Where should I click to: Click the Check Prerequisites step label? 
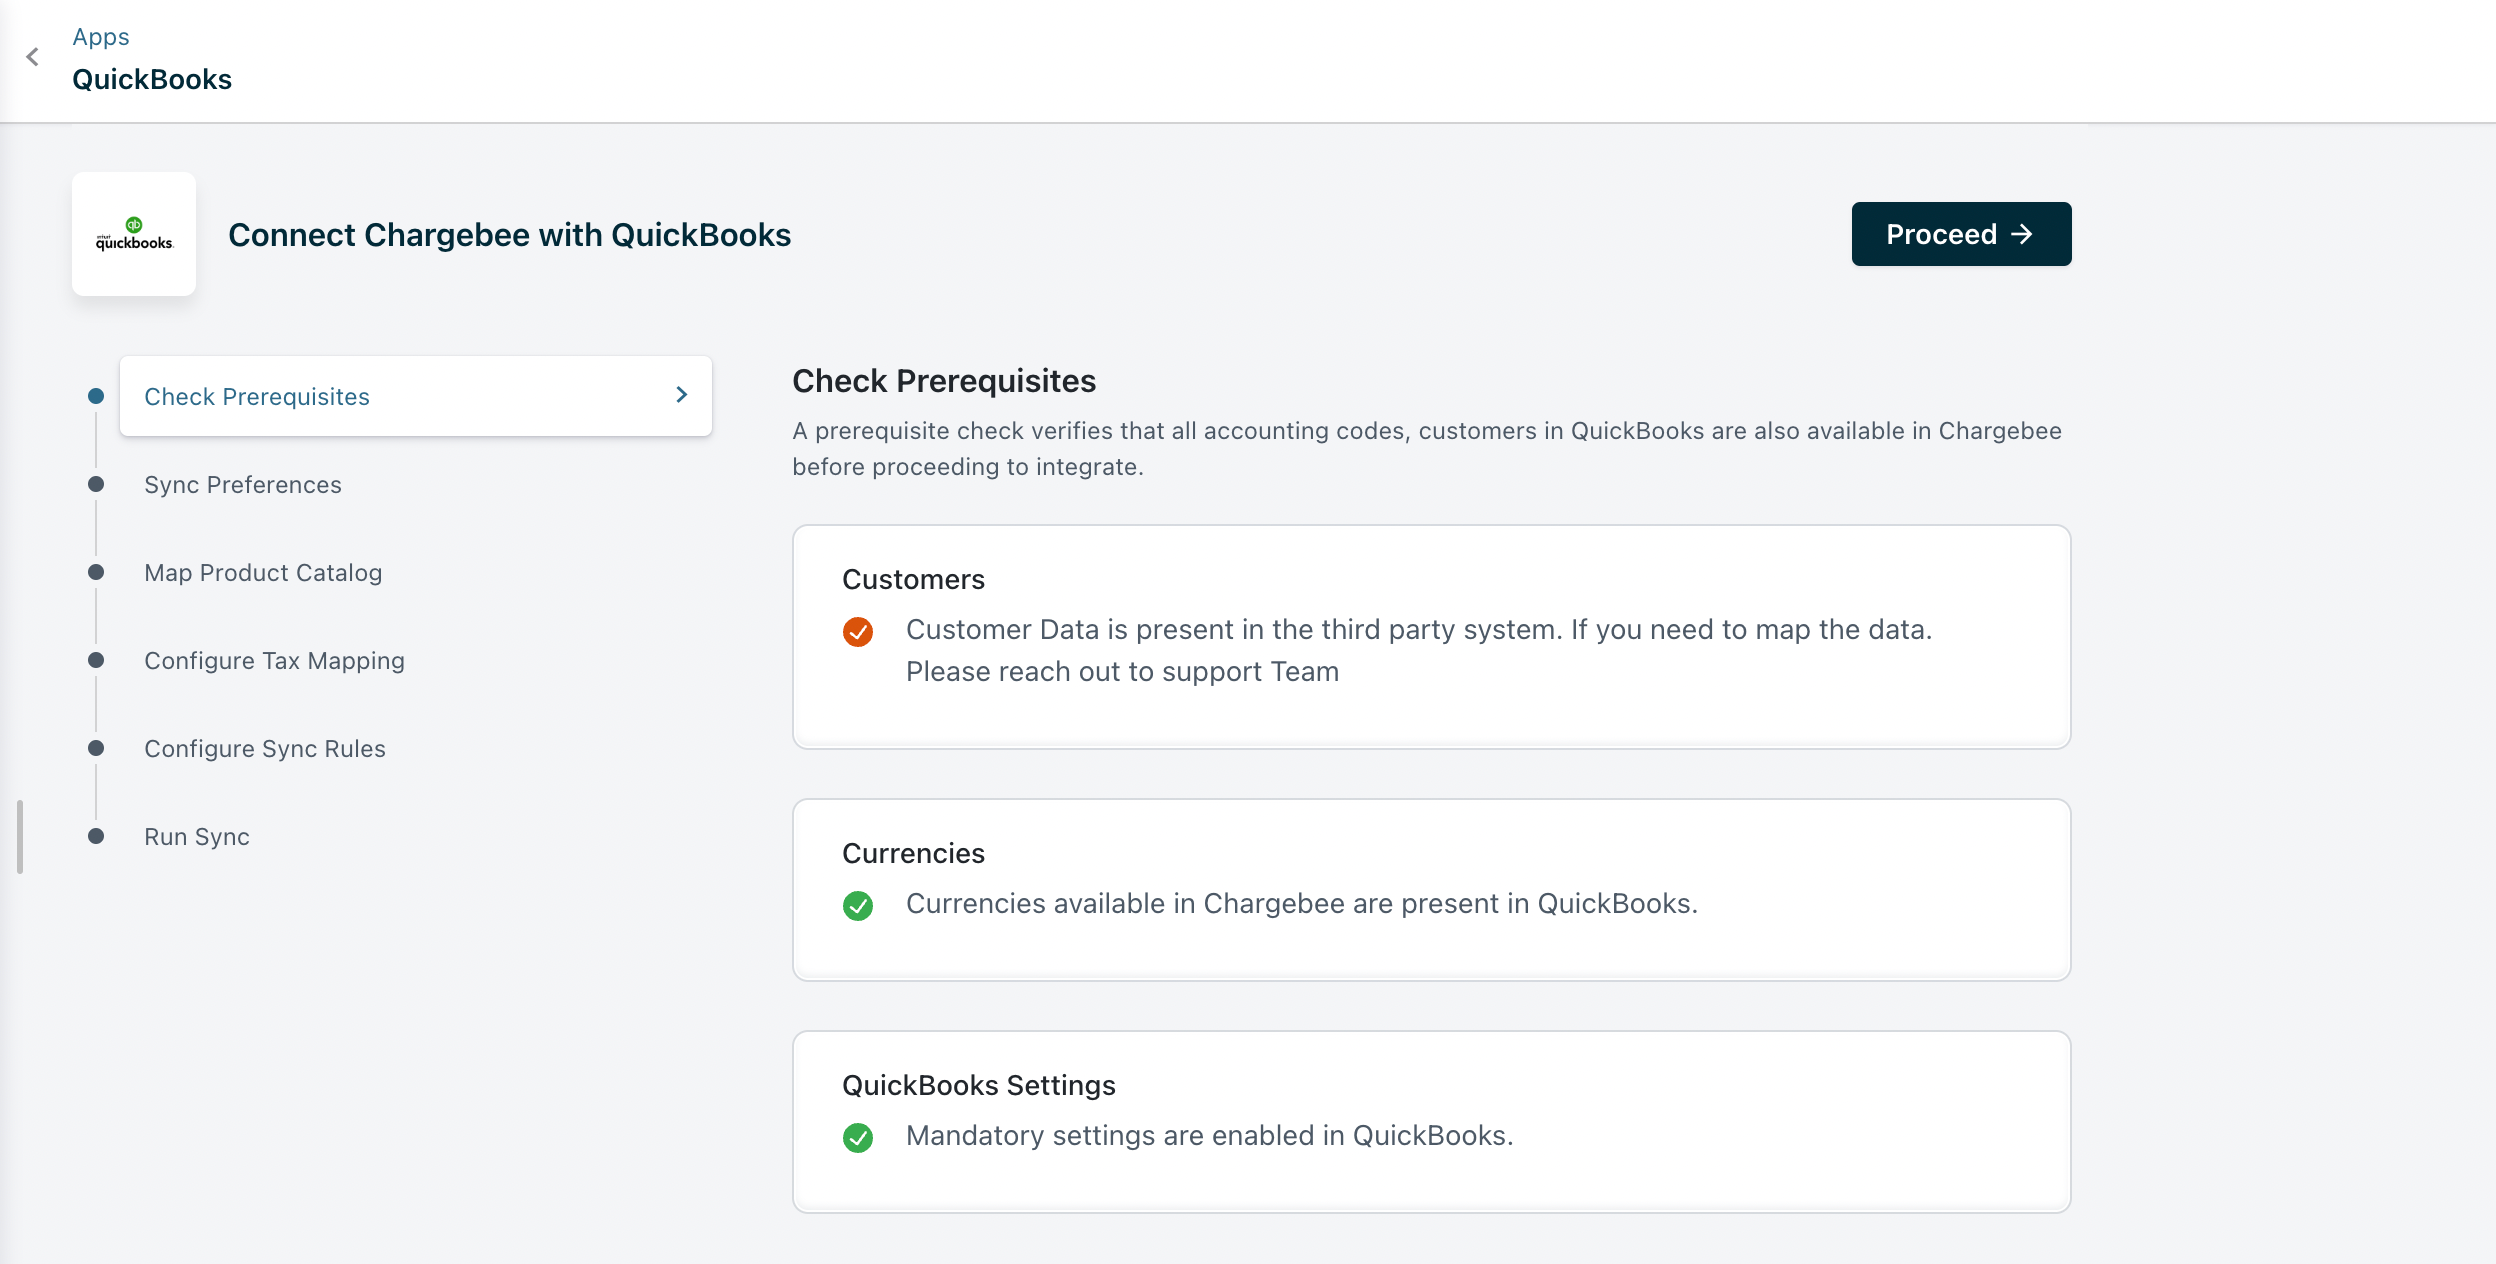(257, 397)
